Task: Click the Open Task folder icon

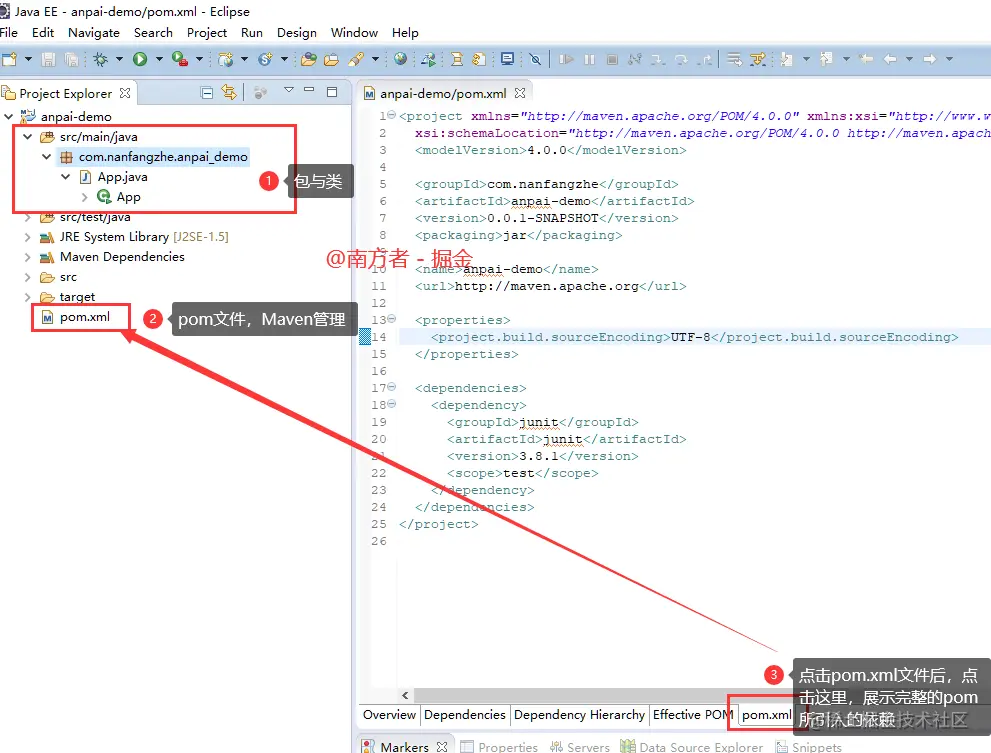Action: [331, 59]
